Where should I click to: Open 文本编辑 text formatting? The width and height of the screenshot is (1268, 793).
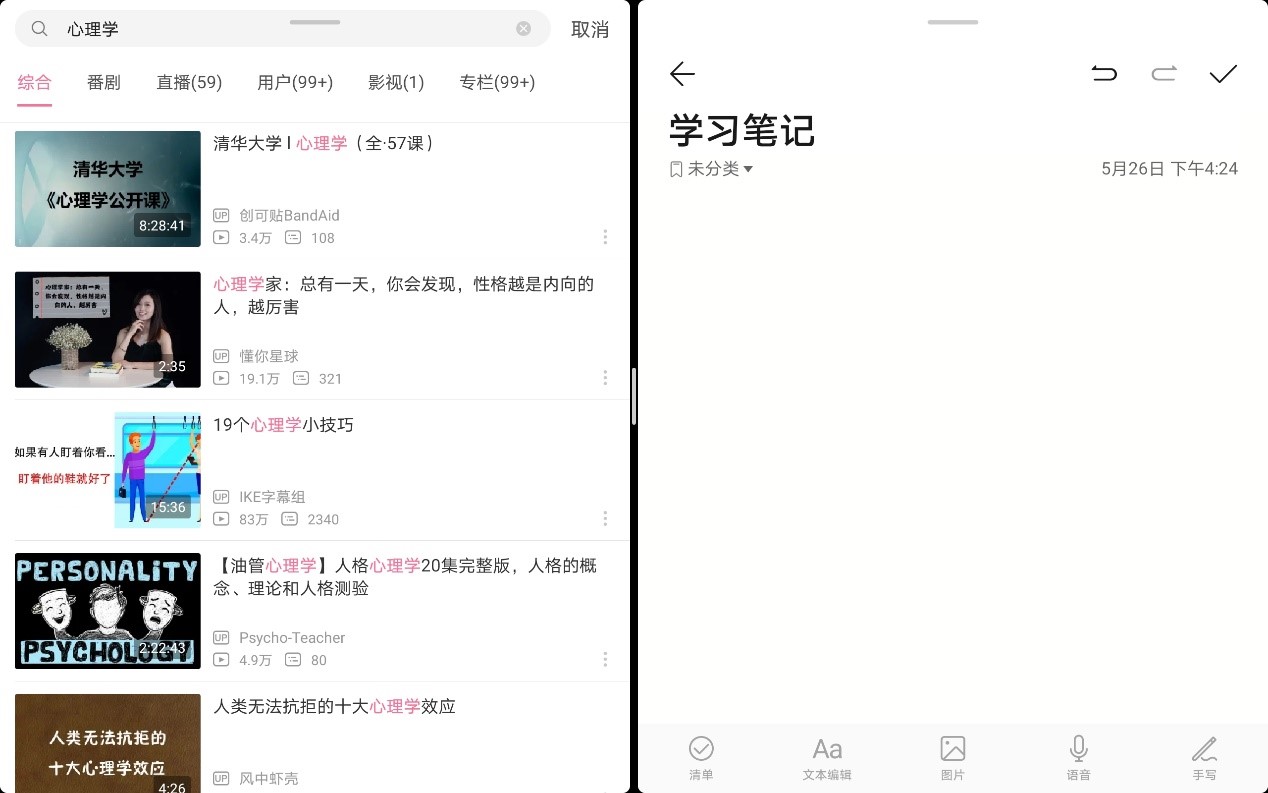pyautogui.click(x=827, y=758)
